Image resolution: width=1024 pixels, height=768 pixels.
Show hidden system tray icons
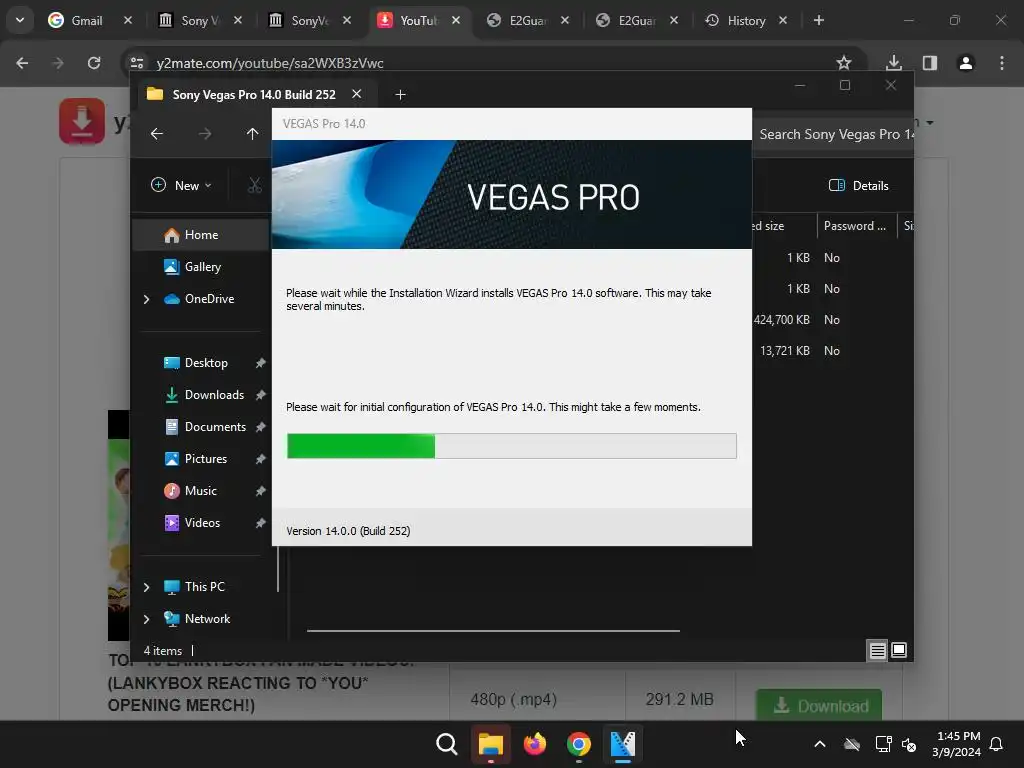[x=820, y=744]
